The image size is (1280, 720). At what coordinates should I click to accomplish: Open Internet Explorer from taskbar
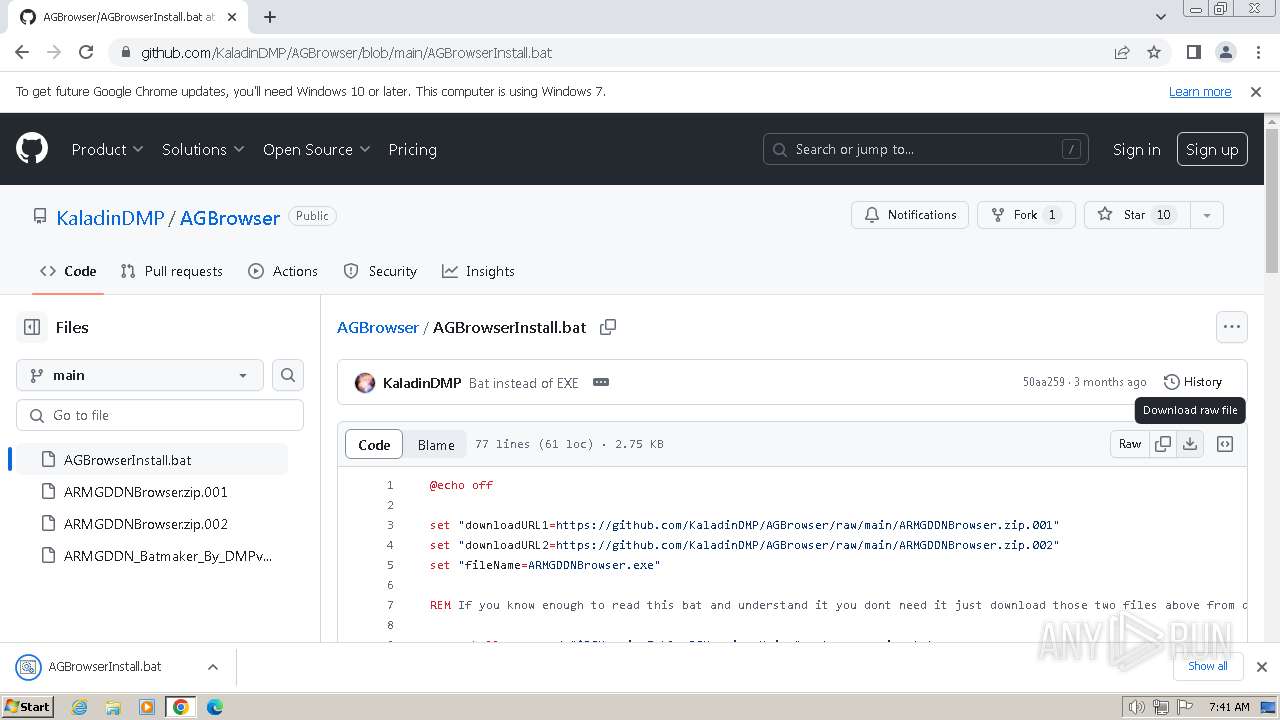pyautogui.click(x=80, y=707)
